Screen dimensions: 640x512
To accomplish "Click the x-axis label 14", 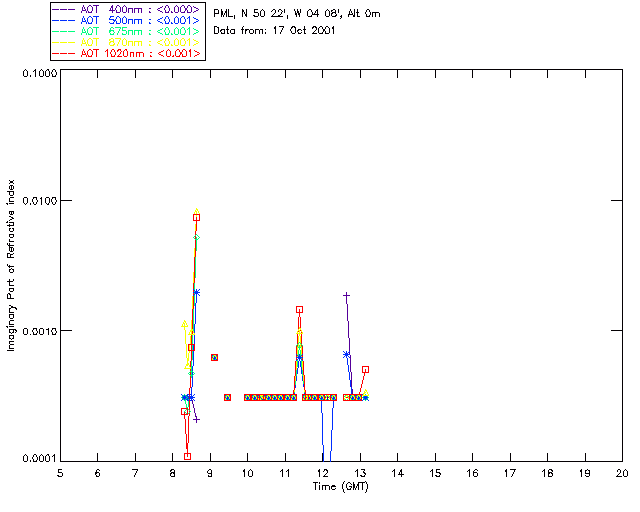I will [x=398, y=473].
